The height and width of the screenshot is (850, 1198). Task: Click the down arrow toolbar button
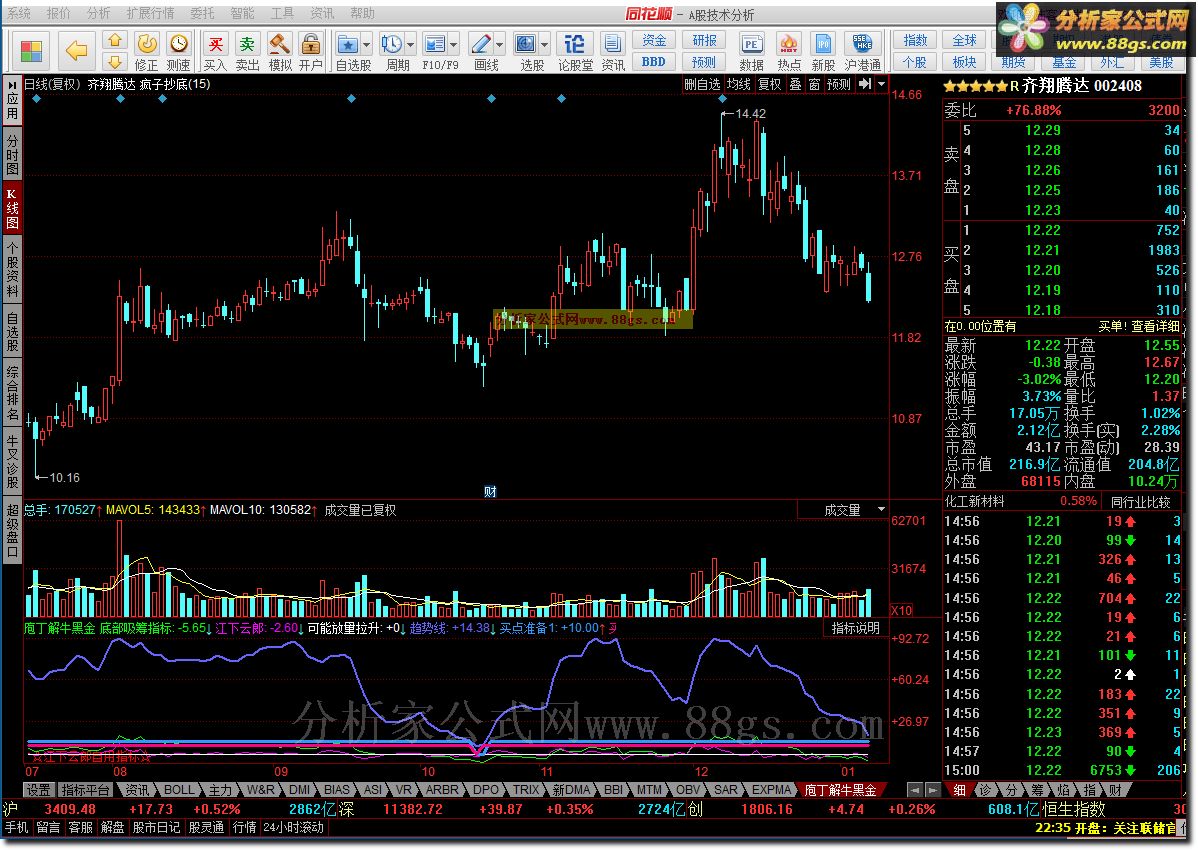tap(115, 62)
